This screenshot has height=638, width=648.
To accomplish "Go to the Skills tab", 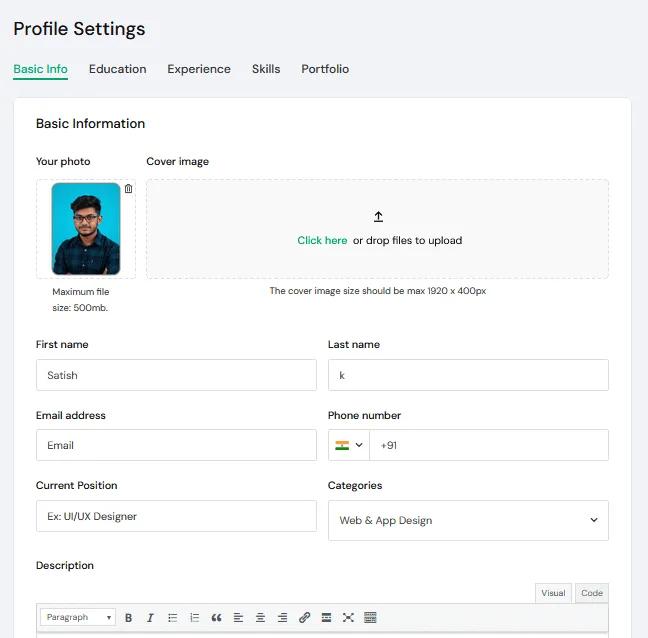I will tap(266, 69).
